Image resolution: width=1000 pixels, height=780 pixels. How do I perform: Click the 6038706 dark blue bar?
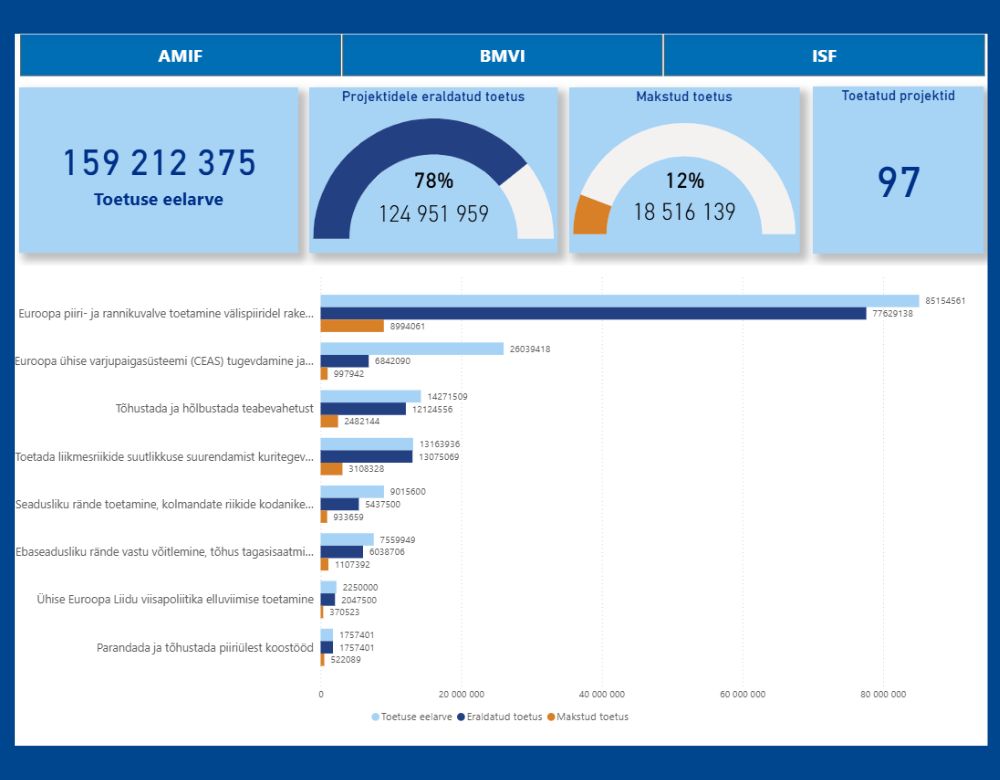(x=342, y=552)
